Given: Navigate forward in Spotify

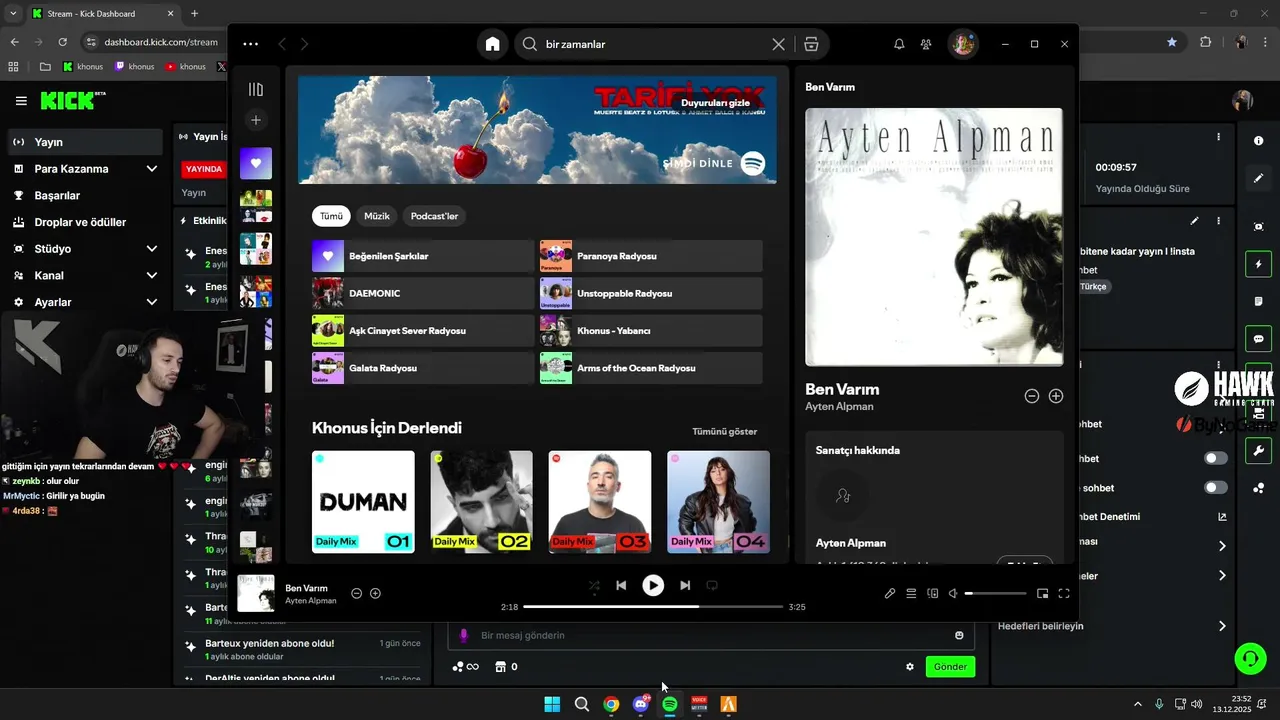Looking at the screenshot, I should [x=304, y=44].
